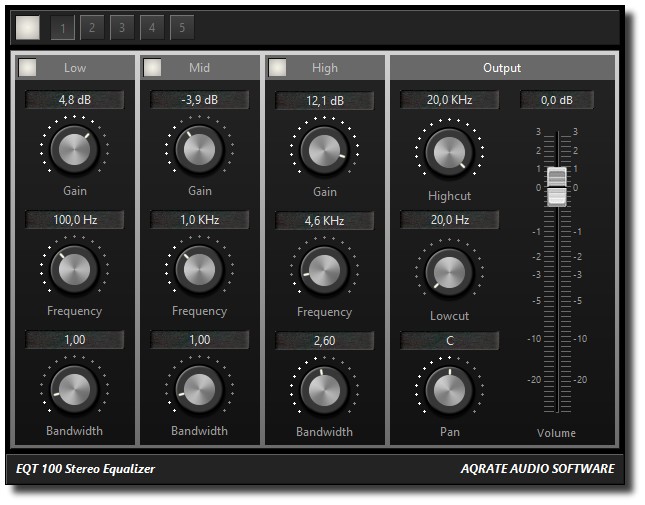The width and height of the screenshot is (645, 505).
Task: Click the Mid band bandwidth value field
Action: [200, 340]
